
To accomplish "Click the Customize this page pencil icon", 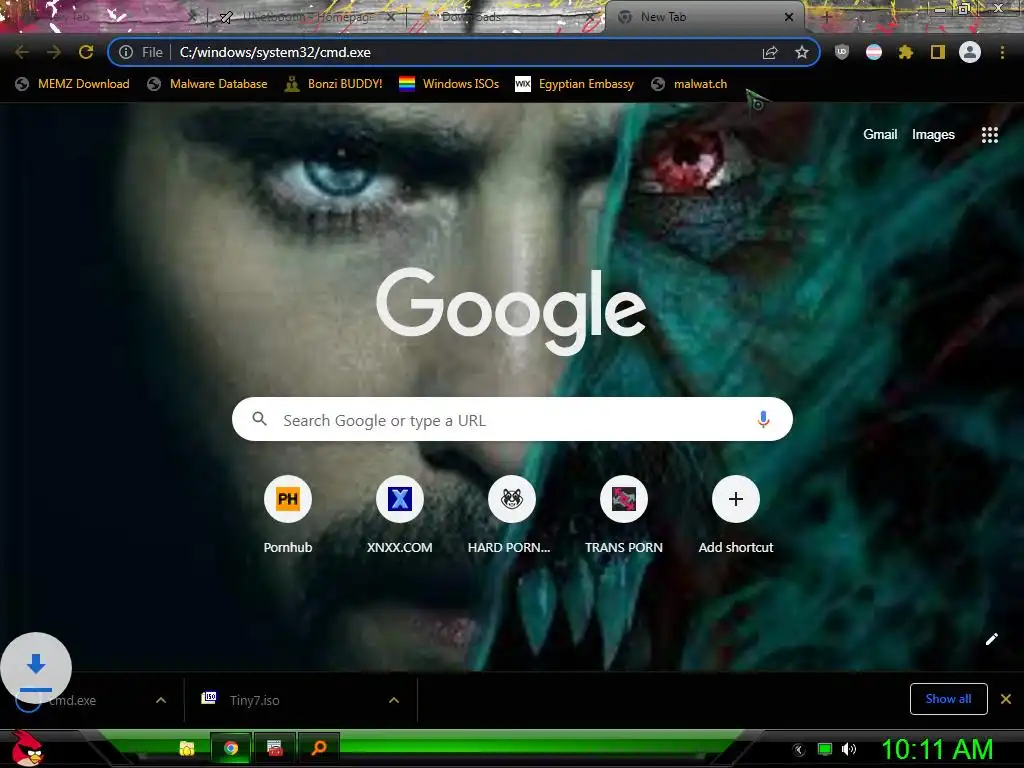I will tap(991, 639).
